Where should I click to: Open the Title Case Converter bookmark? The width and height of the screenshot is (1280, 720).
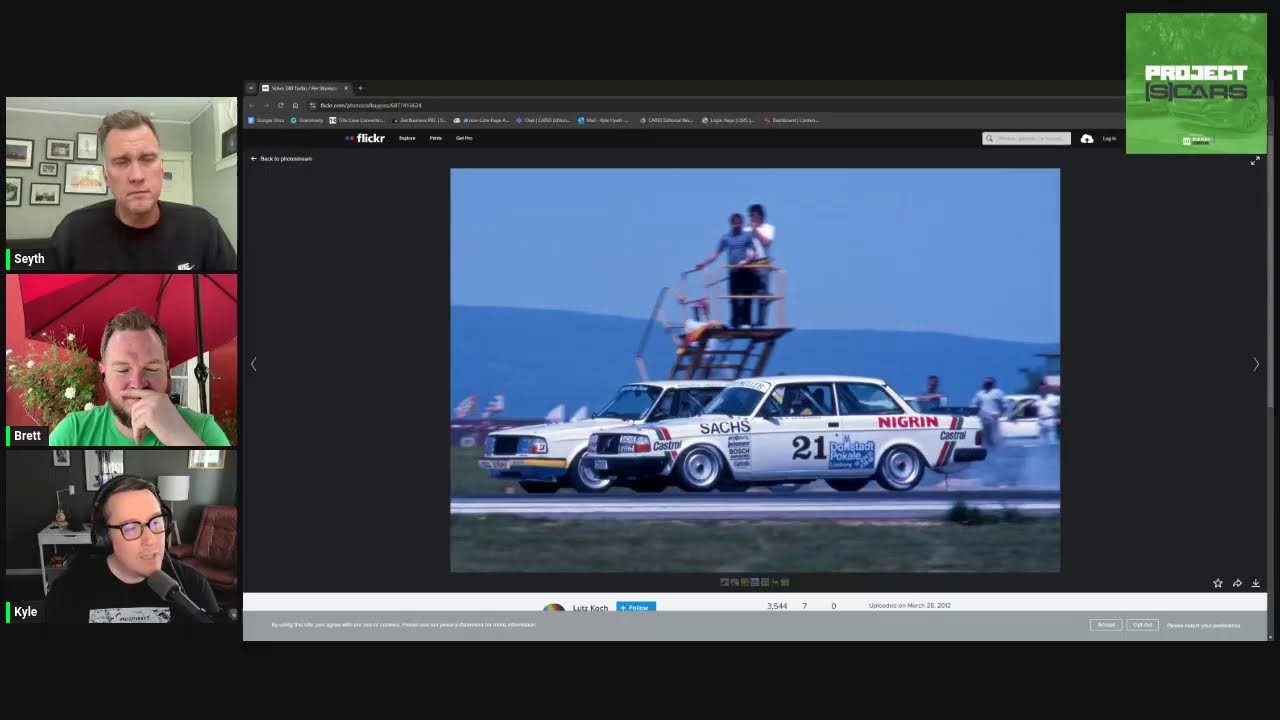pyautogui.click(x=357, y=120)
